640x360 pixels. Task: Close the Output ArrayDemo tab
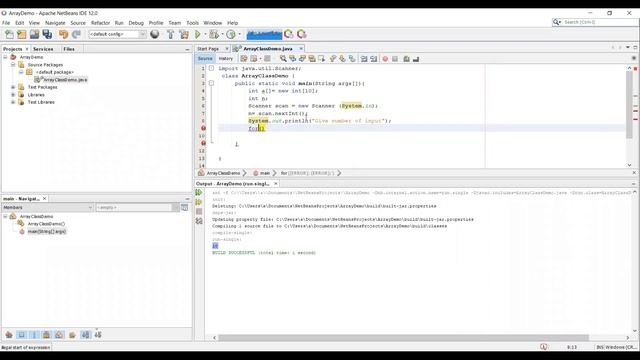tap(276, 184)
